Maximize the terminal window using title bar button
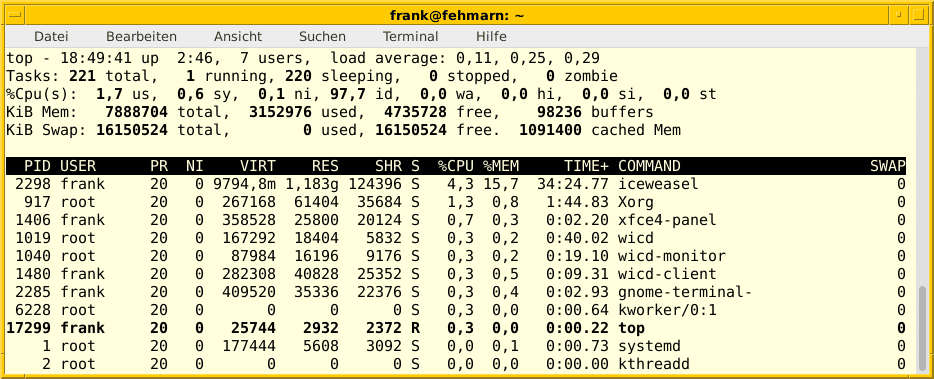This screenshot has height=379, width=934. (918, 14)
